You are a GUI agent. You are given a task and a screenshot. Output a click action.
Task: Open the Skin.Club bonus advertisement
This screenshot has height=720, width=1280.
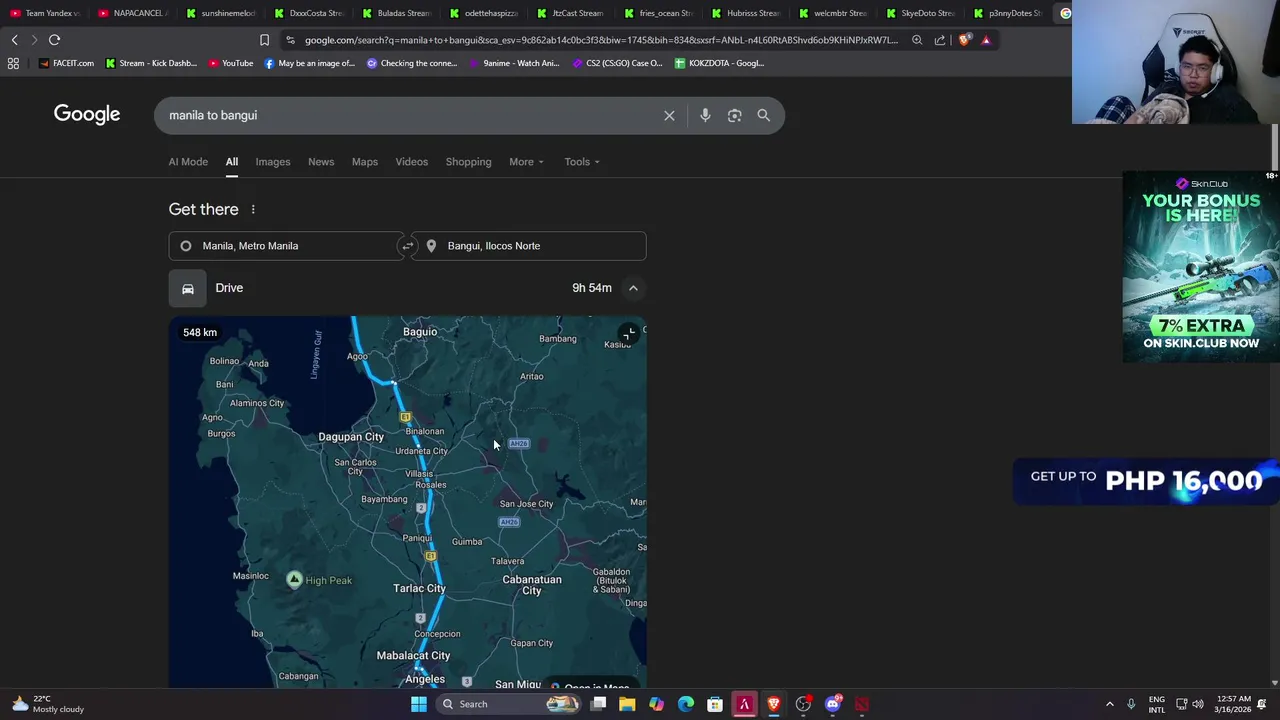[1201, 267]
